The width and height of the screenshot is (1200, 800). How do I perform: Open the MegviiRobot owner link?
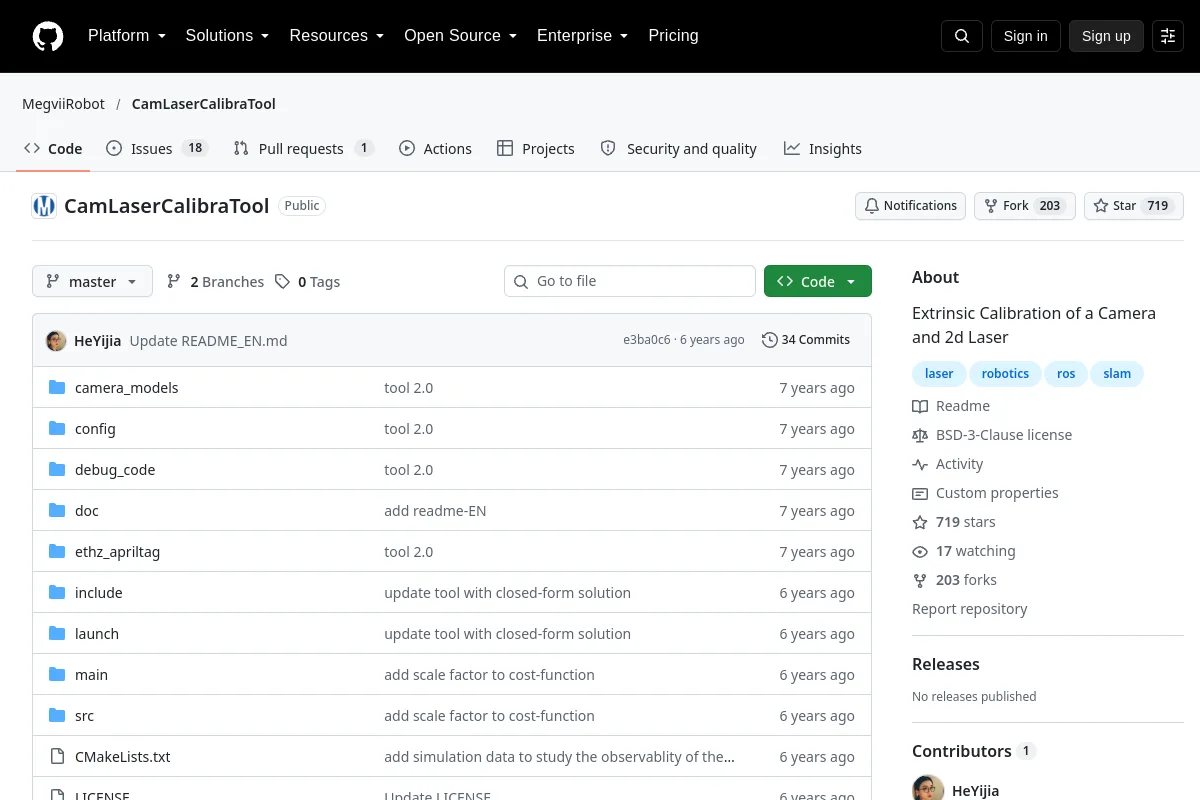[x=63, y=104]
